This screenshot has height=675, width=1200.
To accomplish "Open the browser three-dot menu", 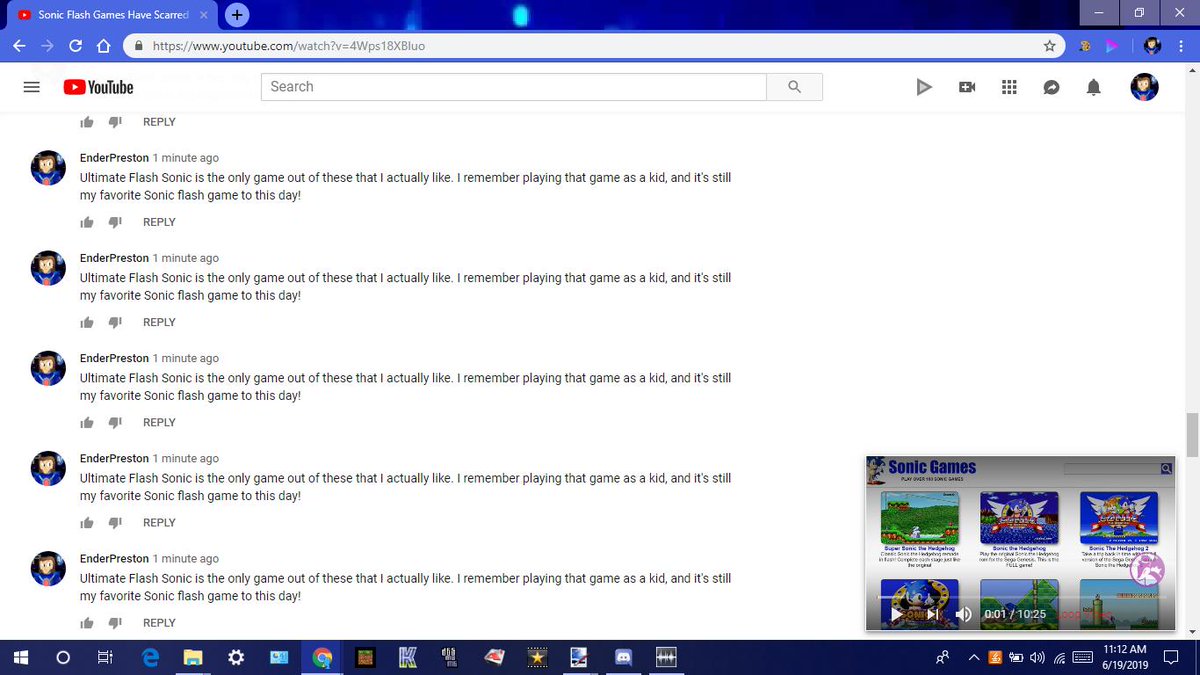I will tap(1181, 46).
